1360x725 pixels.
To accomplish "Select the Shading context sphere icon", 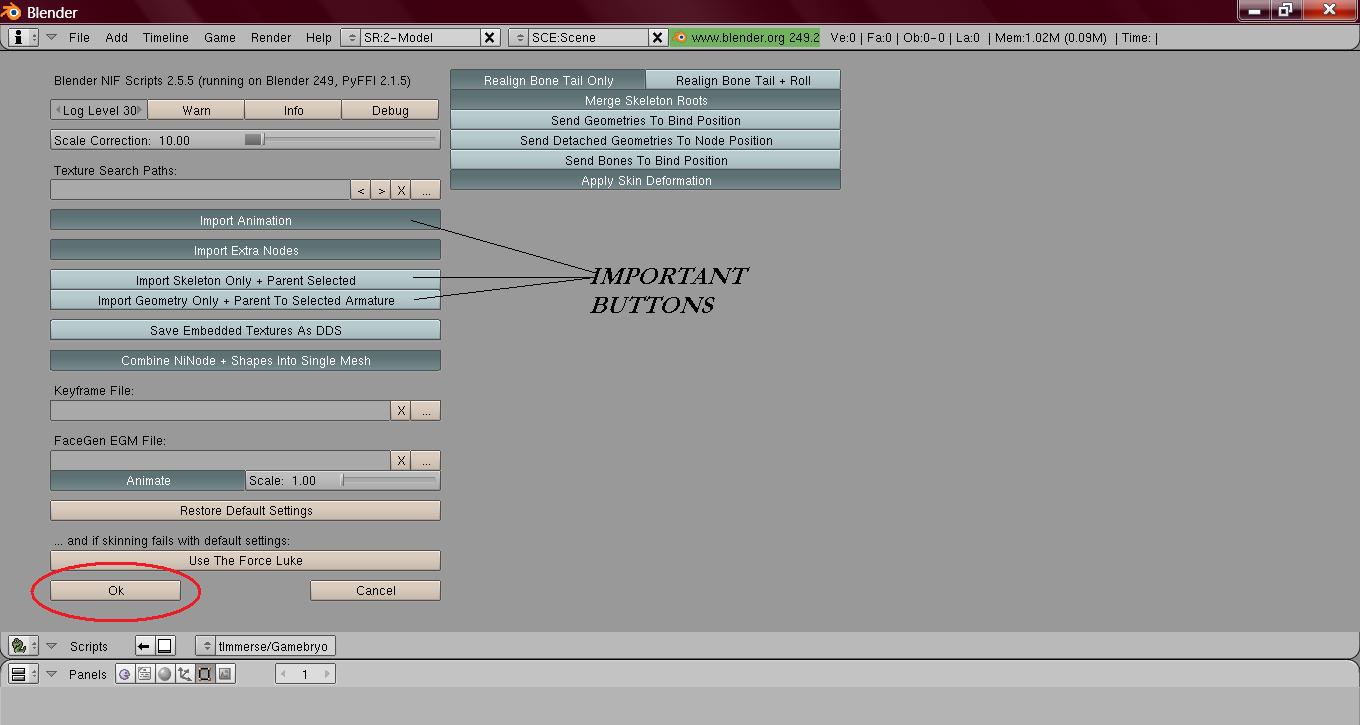I will [x=164, y=674].
